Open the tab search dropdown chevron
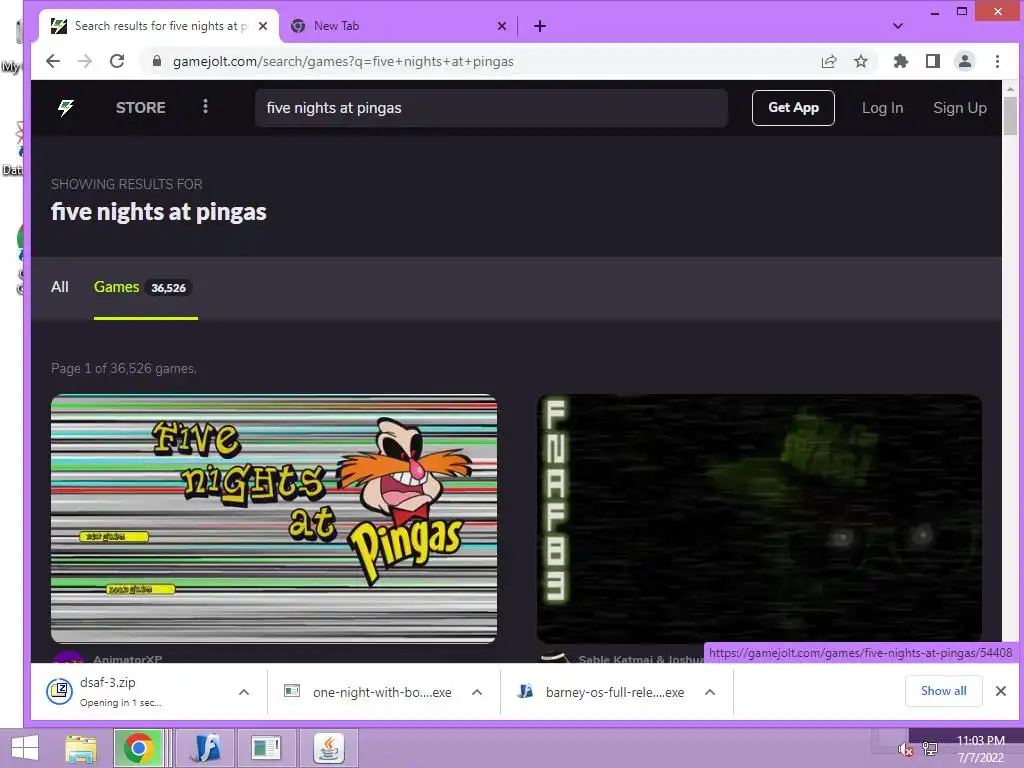Screen dimensions: 1024x768 [x=898, y=26]
